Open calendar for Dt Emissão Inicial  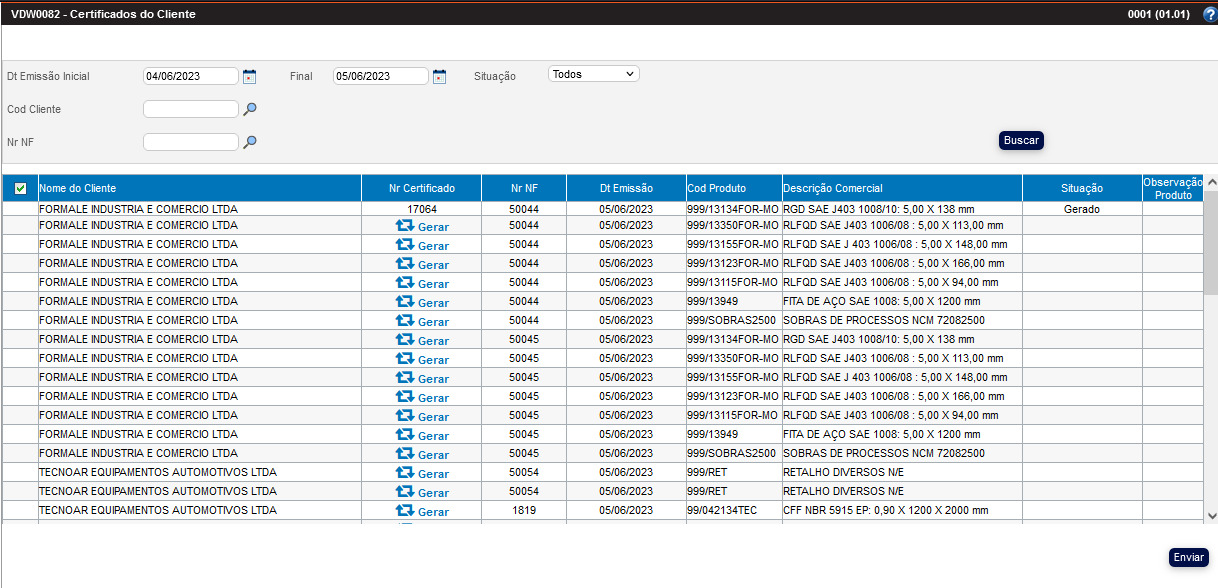click(x=250, y=76)
